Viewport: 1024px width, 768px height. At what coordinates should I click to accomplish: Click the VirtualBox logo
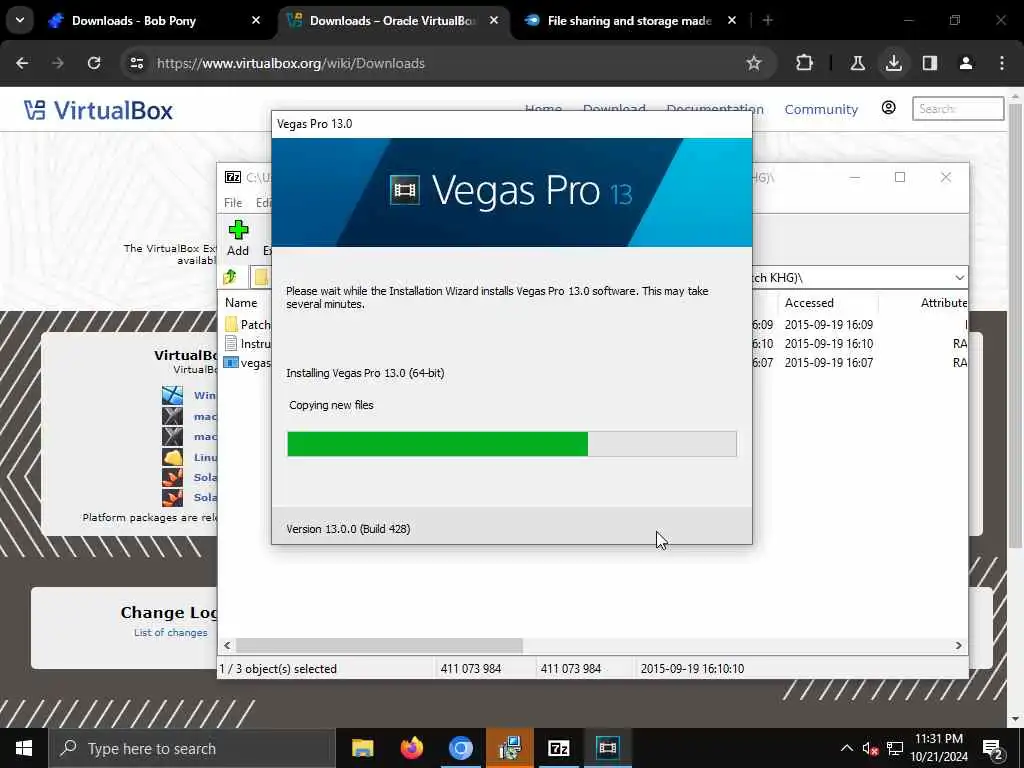click(x=98, y=110)
